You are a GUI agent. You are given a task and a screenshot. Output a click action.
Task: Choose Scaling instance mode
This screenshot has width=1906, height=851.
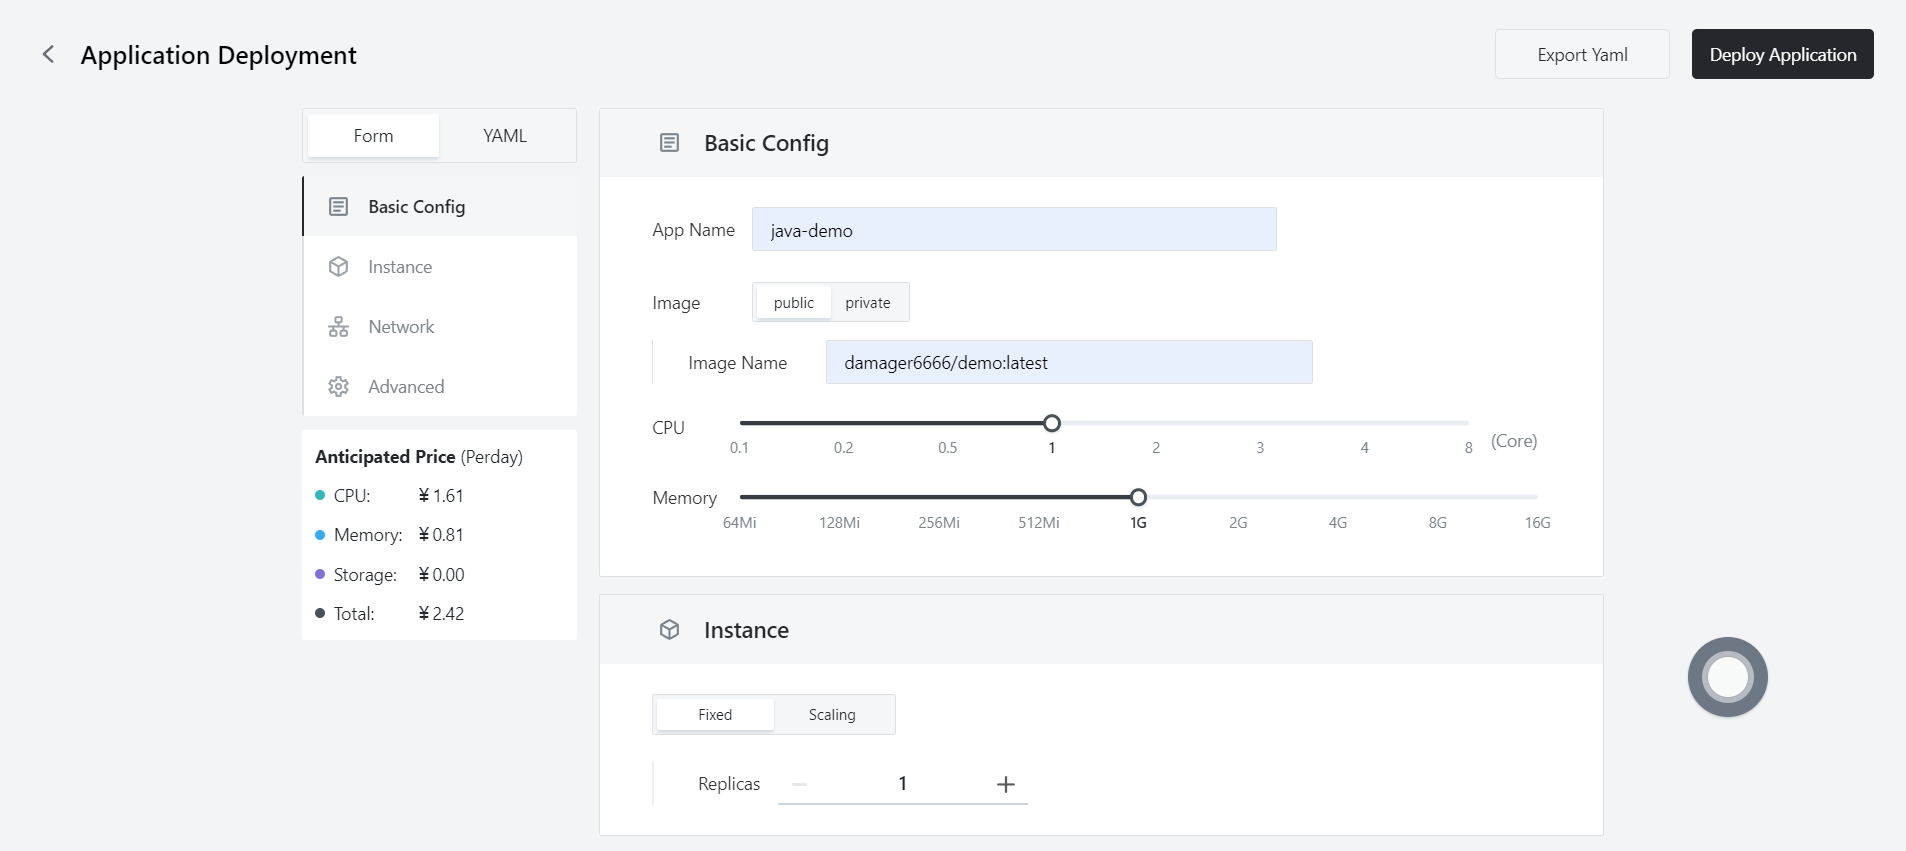click(x=832, y=715)
